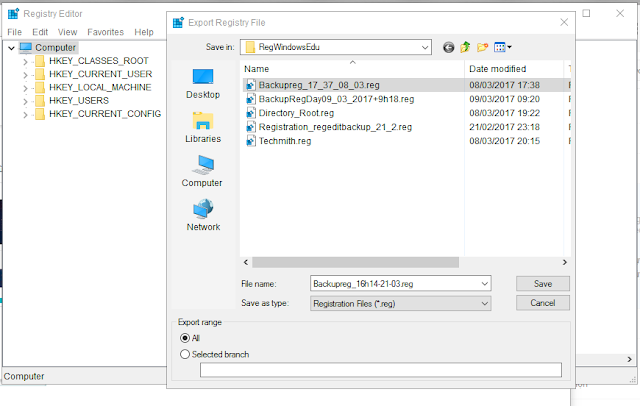Open the Save in folder dropdown
The width and height of the screenshot is (640, 406).
click(x=425, y=47)
